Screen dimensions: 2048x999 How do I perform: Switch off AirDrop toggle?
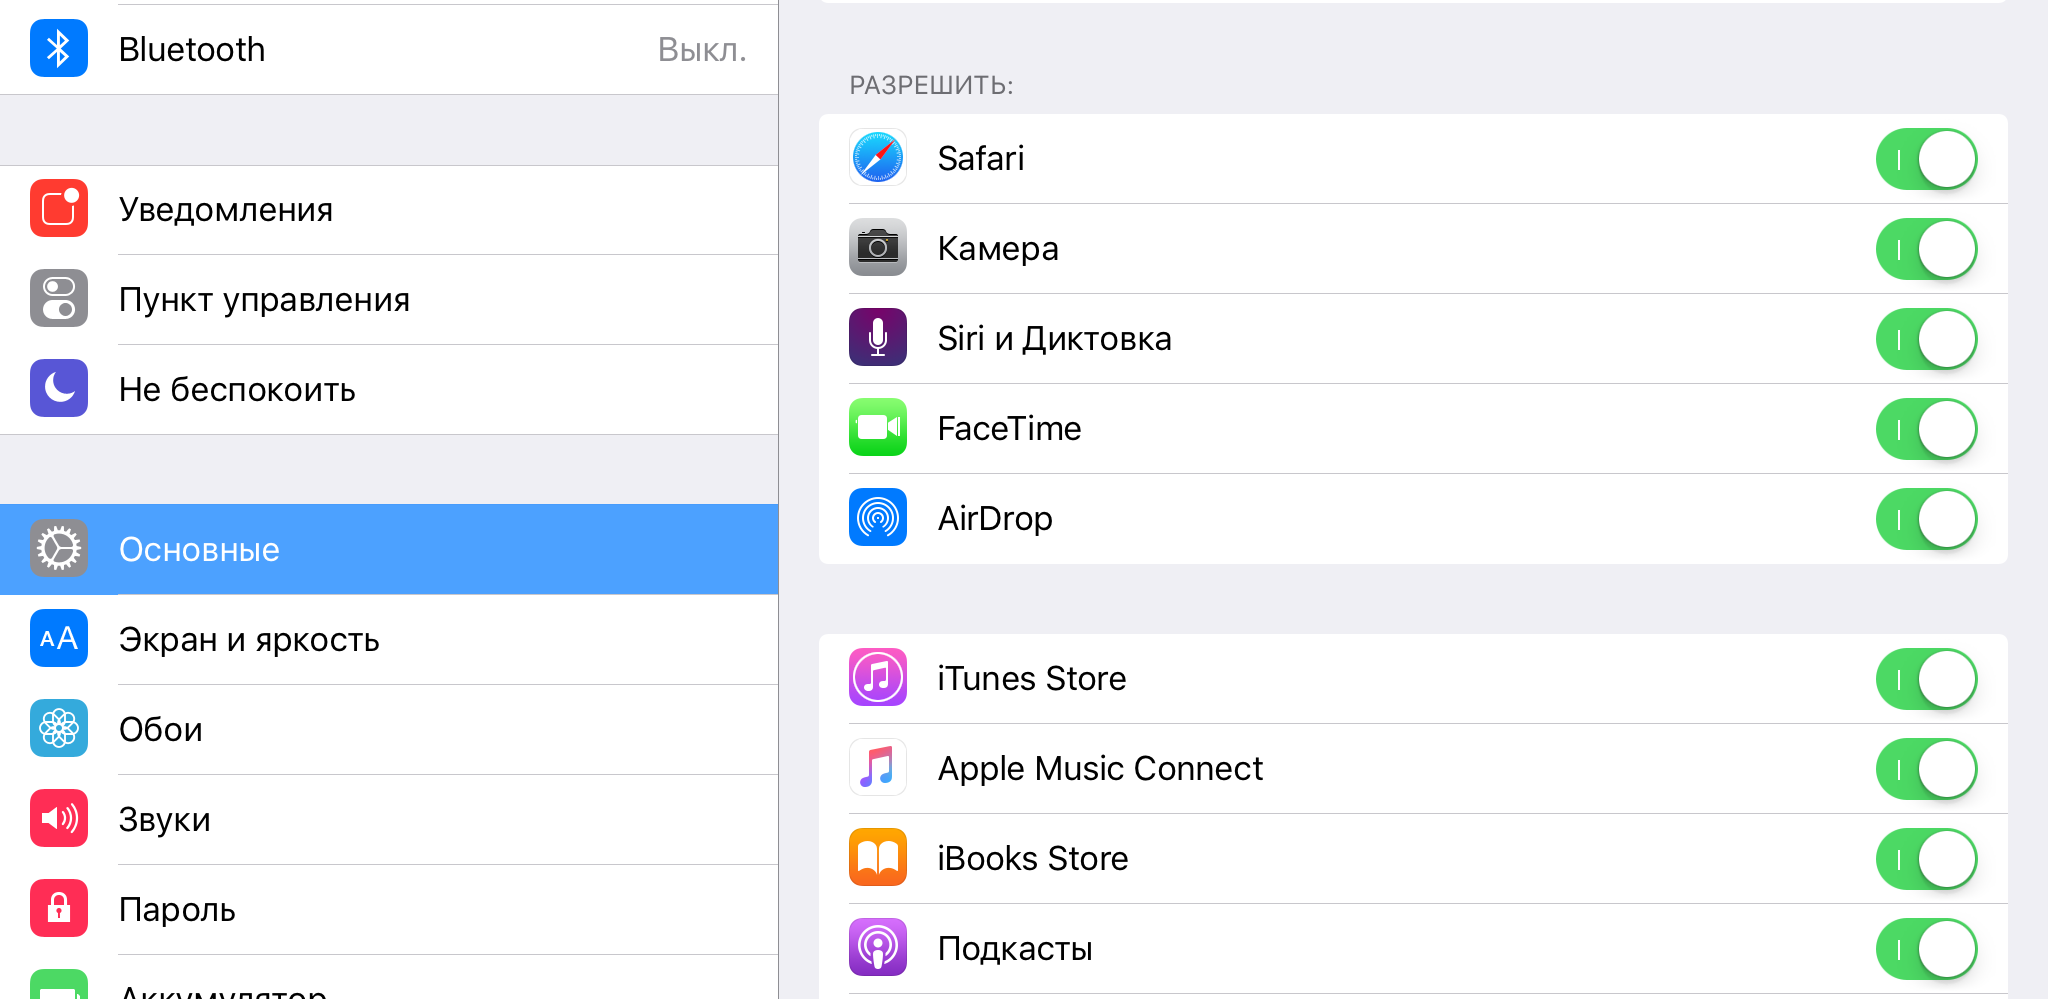click(x=1927, y=519)
